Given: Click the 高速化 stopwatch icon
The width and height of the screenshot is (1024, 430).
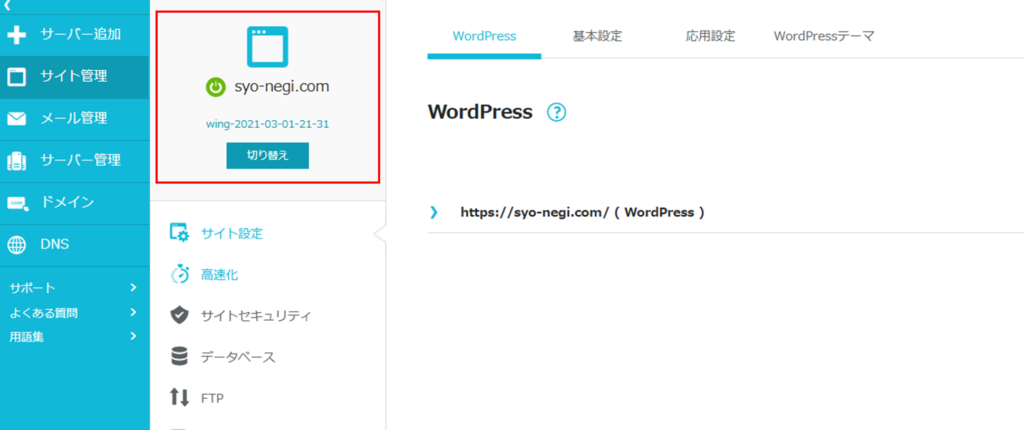Looking at the screenshot, I should (180, 274).
